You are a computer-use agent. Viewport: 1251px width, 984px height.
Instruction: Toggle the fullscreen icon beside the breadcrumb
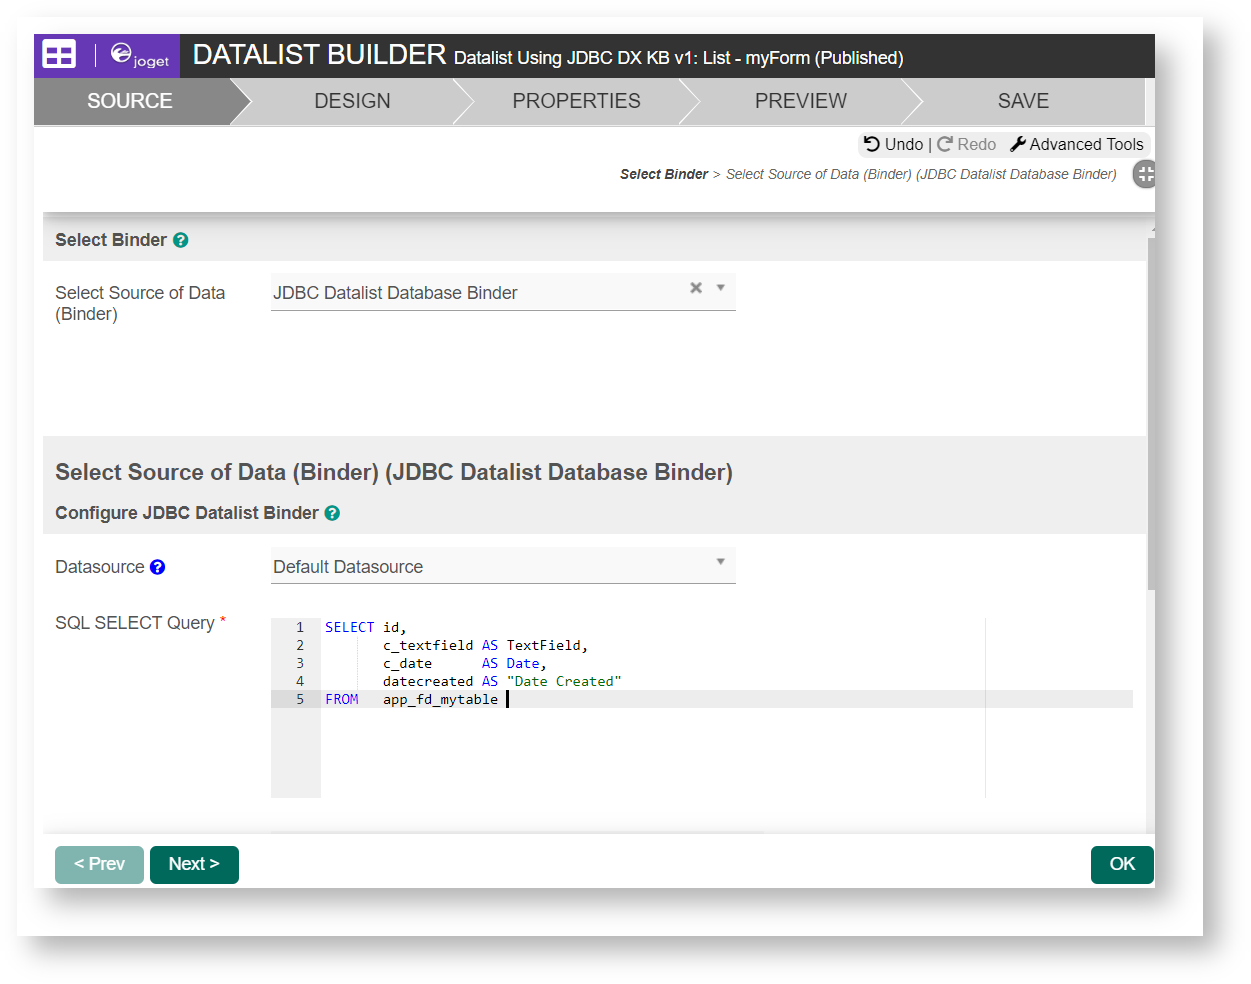[x=1145, y=174]
